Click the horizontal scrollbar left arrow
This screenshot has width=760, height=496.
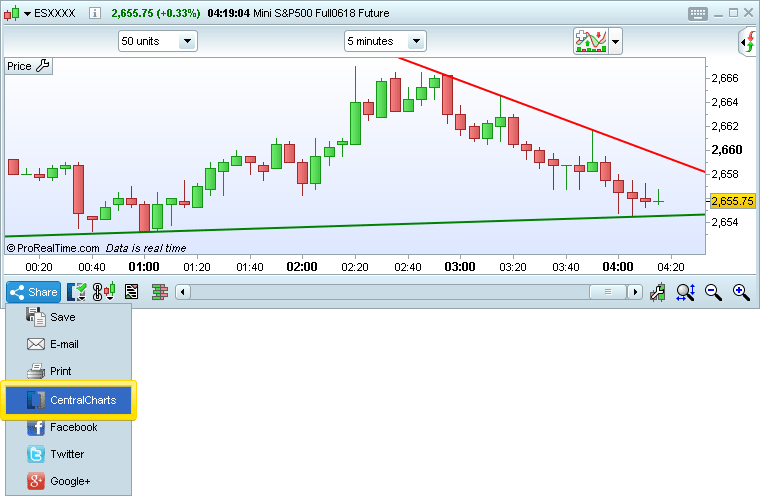[182, 292]
